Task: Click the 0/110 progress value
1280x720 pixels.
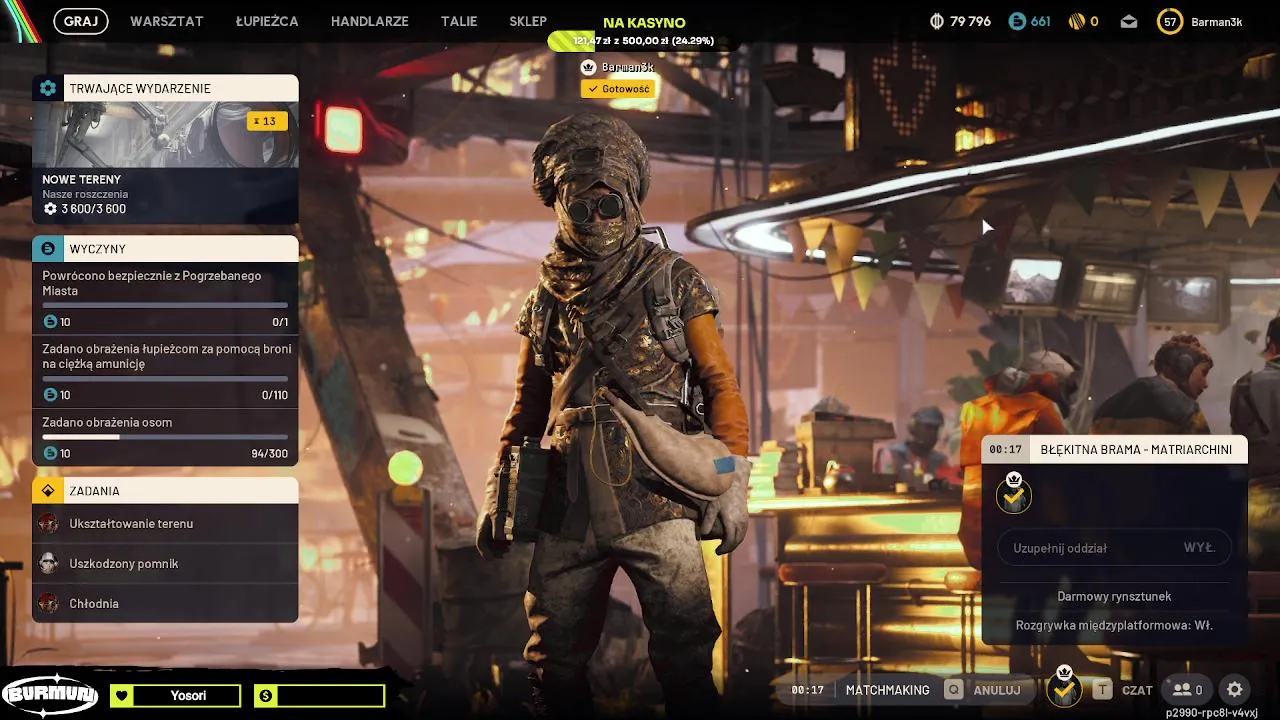Action: pos(274,395)
